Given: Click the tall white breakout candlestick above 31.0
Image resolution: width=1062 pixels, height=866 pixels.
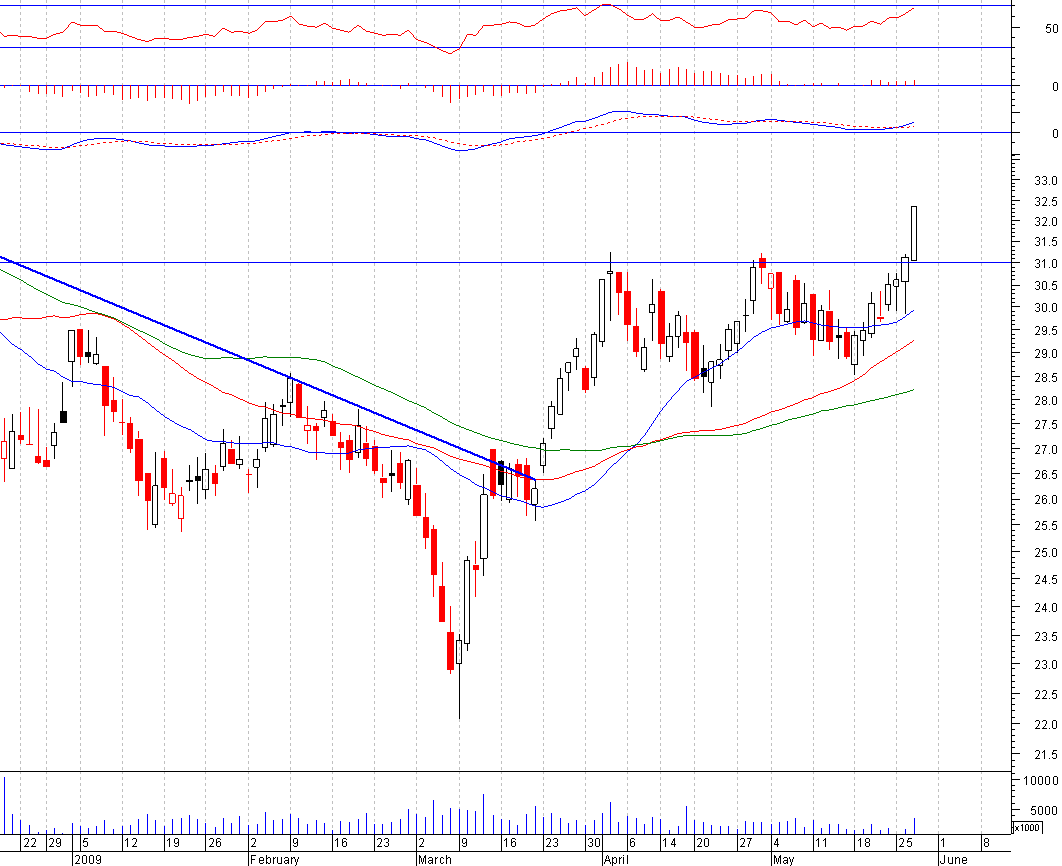Looking at the screenshot, I should pyautogui.click(x=914, y=233).
